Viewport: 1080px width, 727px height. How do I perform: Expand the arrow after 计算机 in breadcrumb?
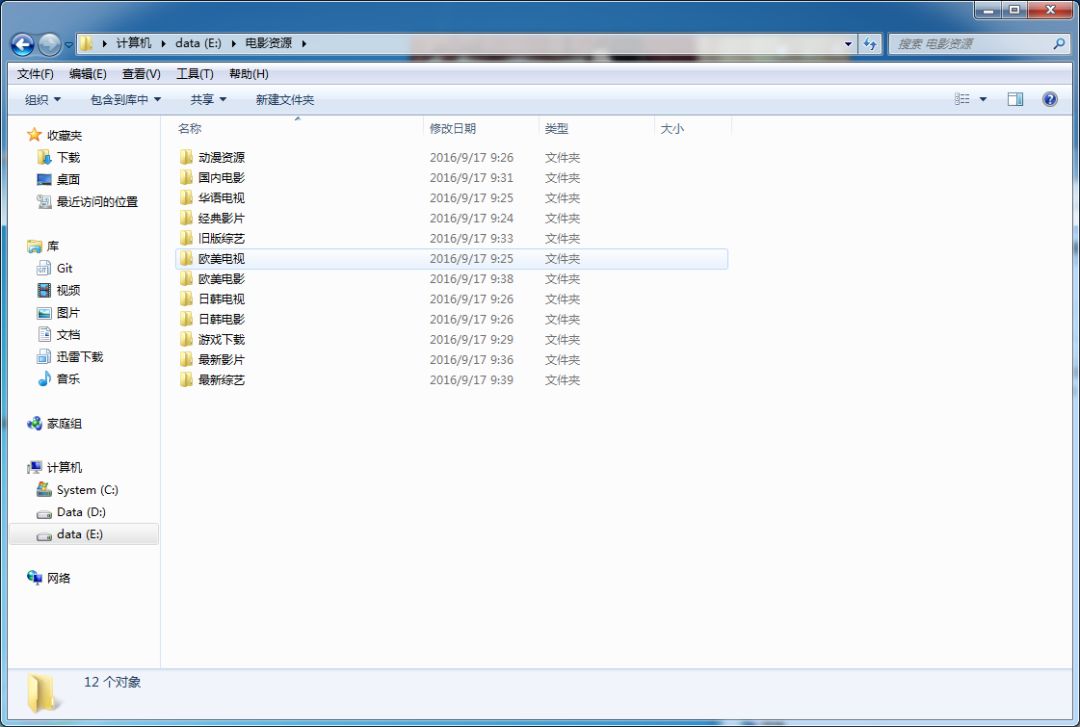pyautogui.click(x=164, y=43)
